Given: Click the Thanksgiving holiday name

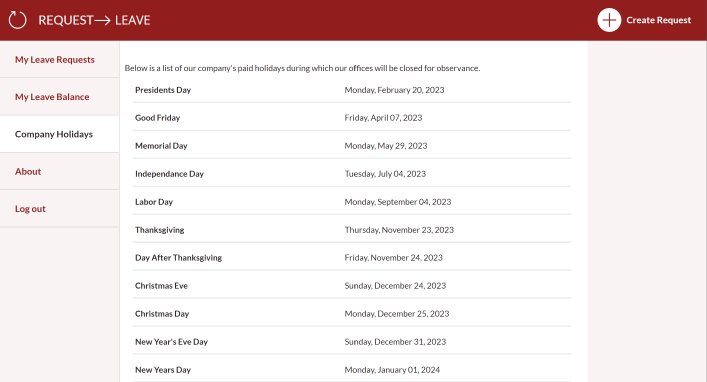Looking at the screenshot, I should click(x=160, y=230).
